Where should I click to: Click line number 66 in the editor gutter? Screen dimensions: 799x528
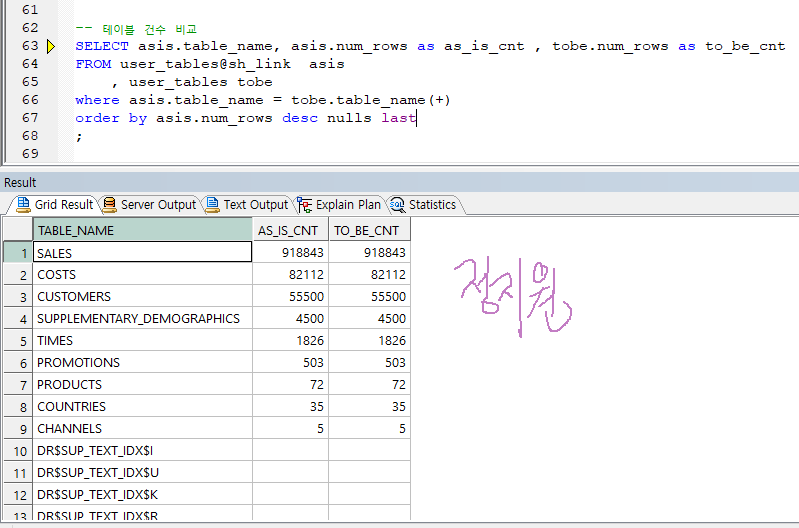tap(29, 100)
